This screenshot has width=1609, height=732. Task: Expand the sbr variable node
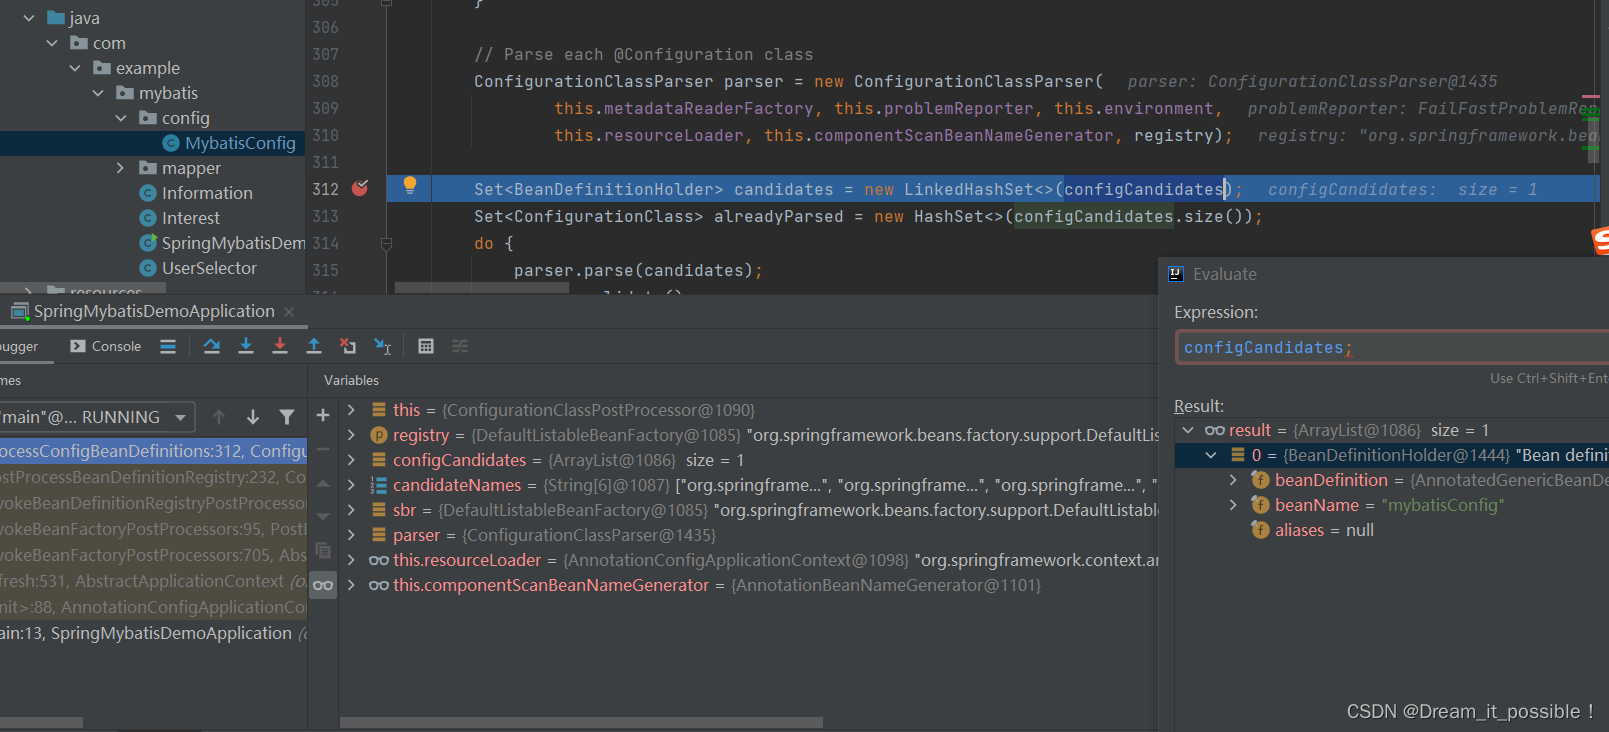(351, 510)
